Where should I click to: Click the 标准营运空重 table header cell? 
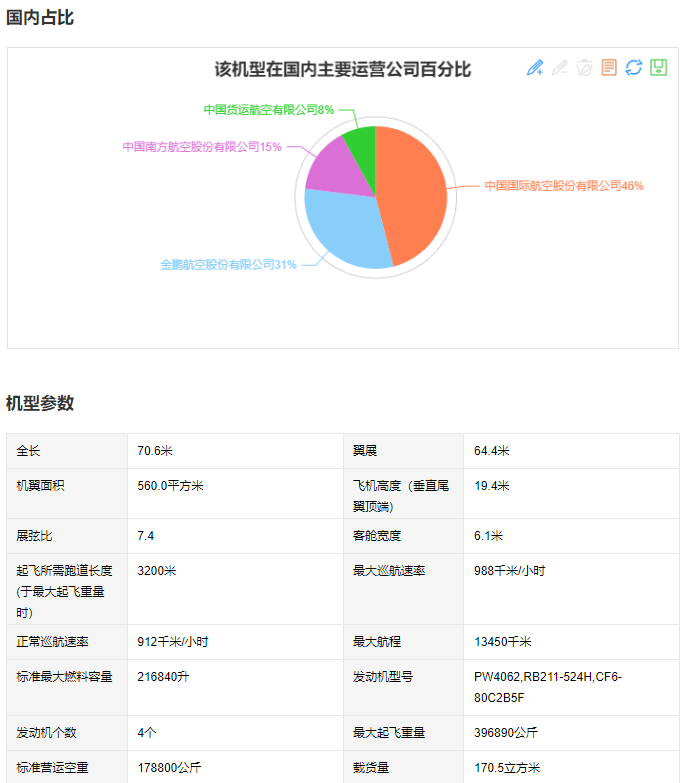pos(67,767)
